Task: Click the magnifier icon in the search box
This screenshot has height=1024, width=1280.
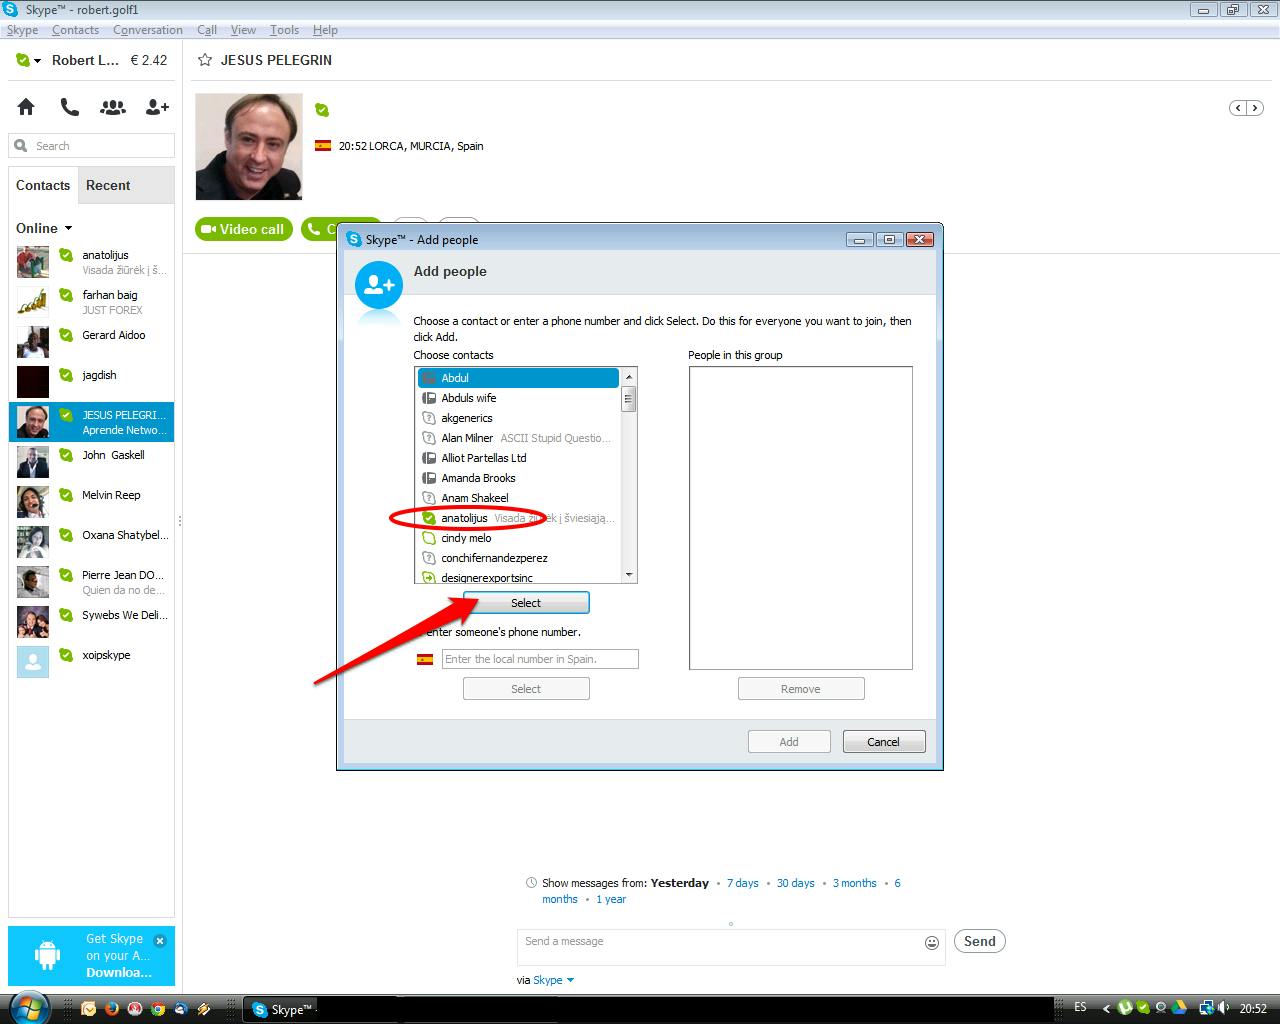Action: click(x=21, y=146)
